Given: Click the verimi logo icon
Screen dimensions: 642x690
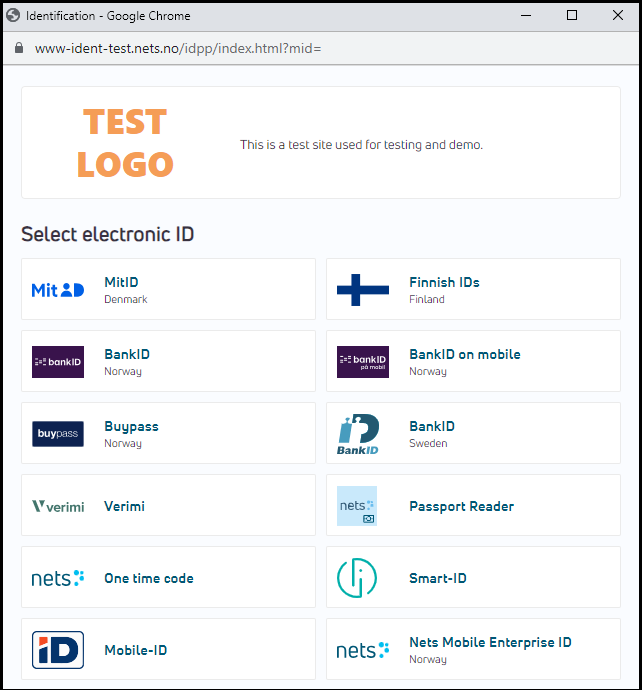Looking at the screenshot, I should (58, 506).
